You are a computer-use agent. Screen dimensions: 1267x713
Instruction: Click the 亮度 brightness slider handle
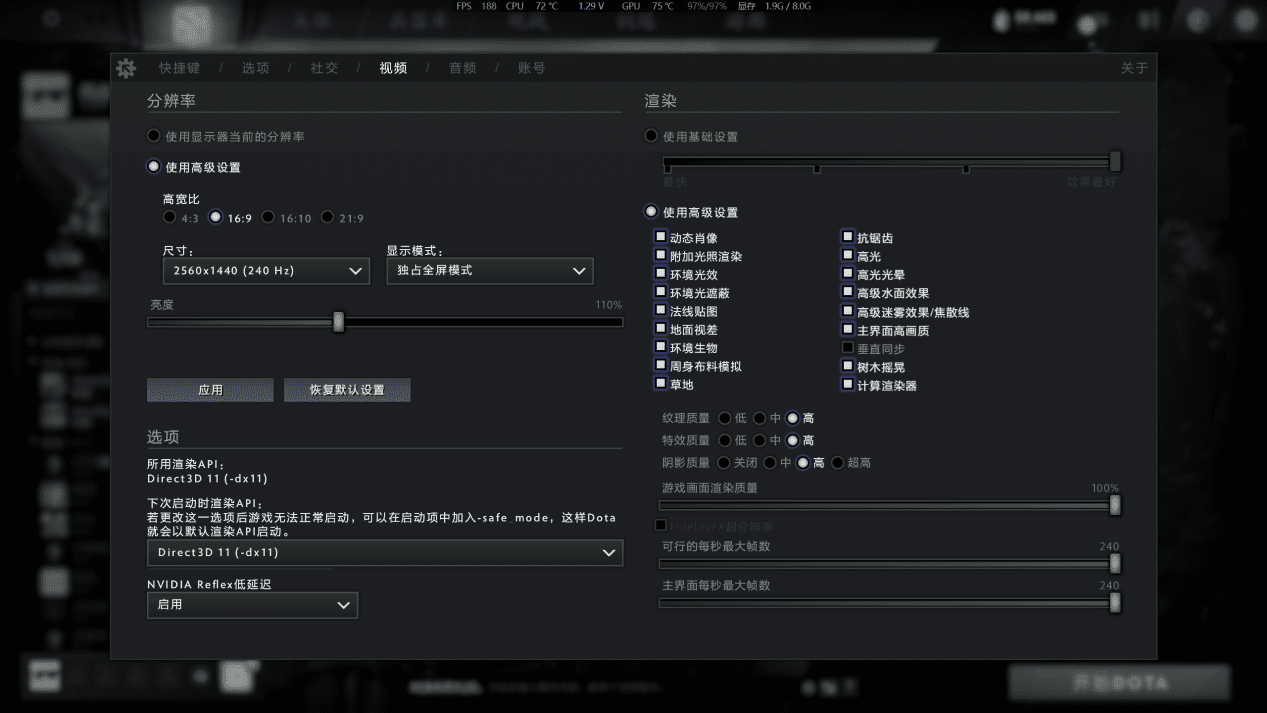point(339,322)
